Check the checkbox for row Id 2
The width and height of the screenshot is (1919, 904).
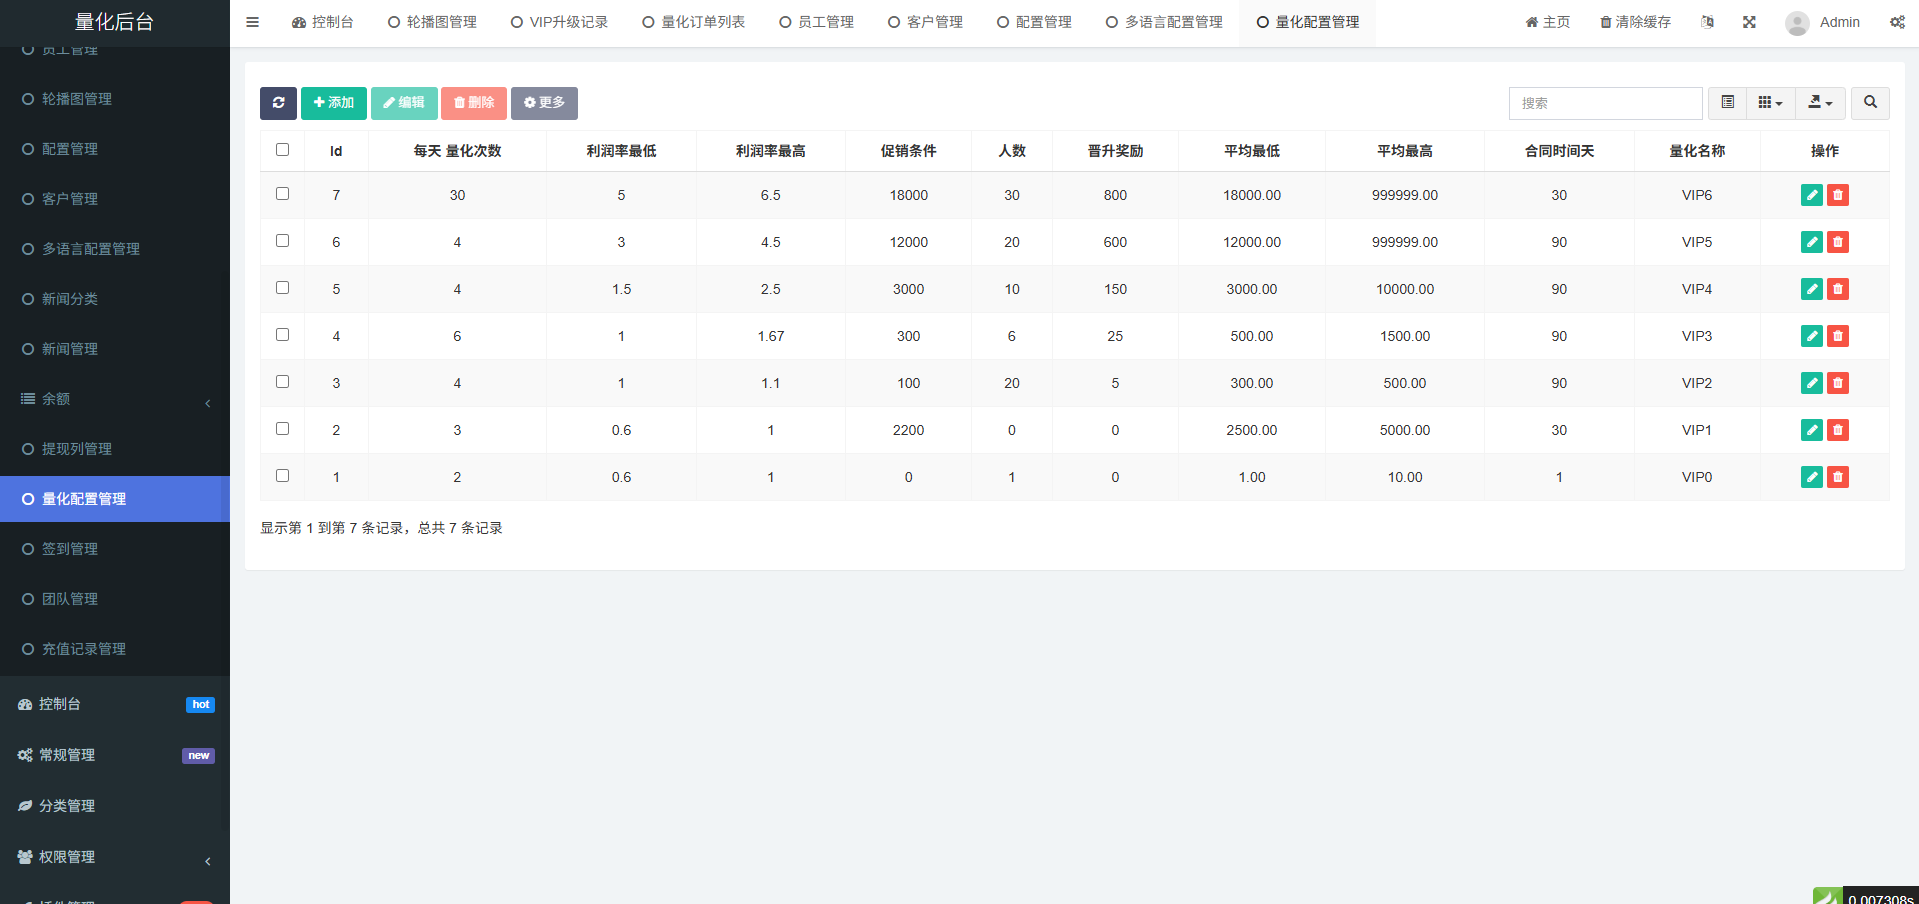click(x=282, y=429)
